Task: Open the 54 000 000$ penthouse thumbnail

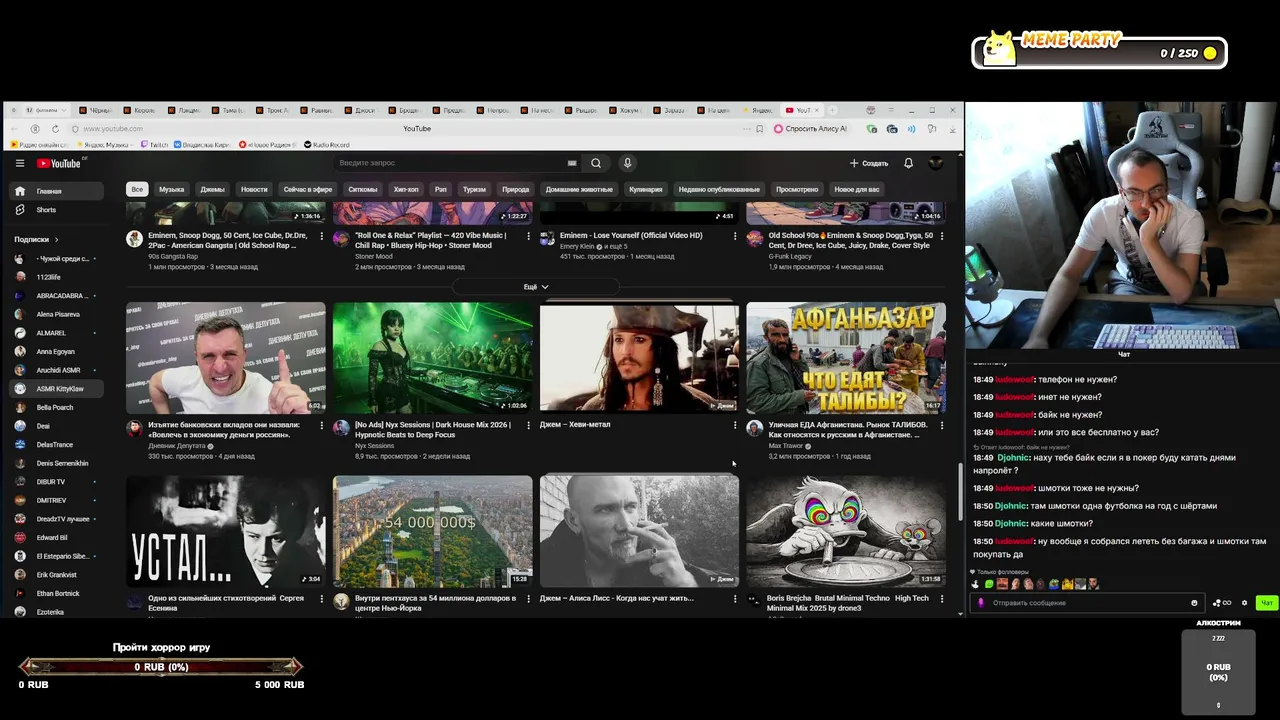Action: coord(433,531)
